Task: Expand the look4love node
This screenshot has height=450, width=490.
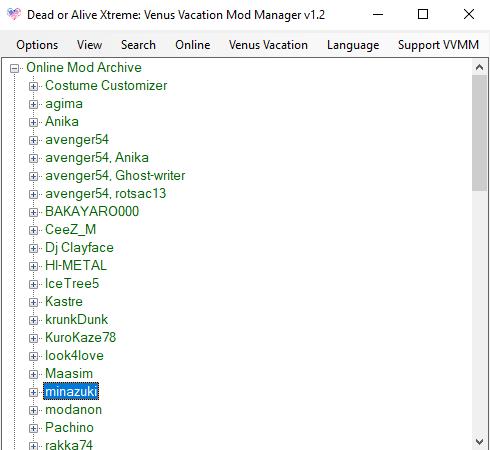Action: [x=33, y=356]
